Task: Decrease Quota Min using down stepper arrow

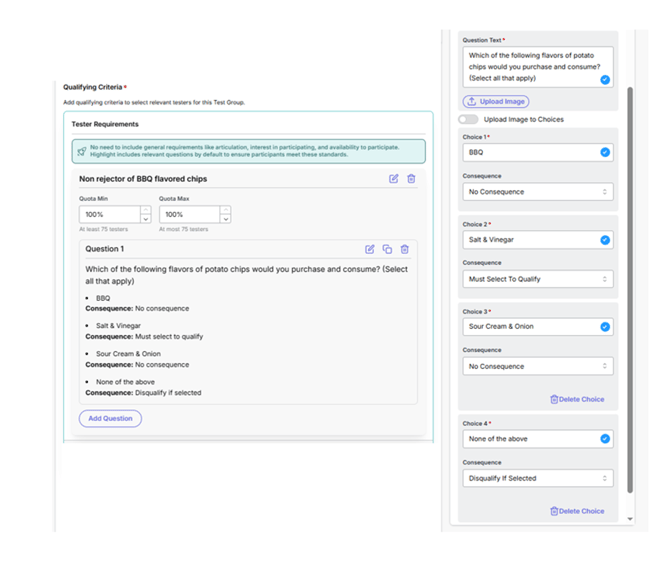Action: click(x=145, y=219)
